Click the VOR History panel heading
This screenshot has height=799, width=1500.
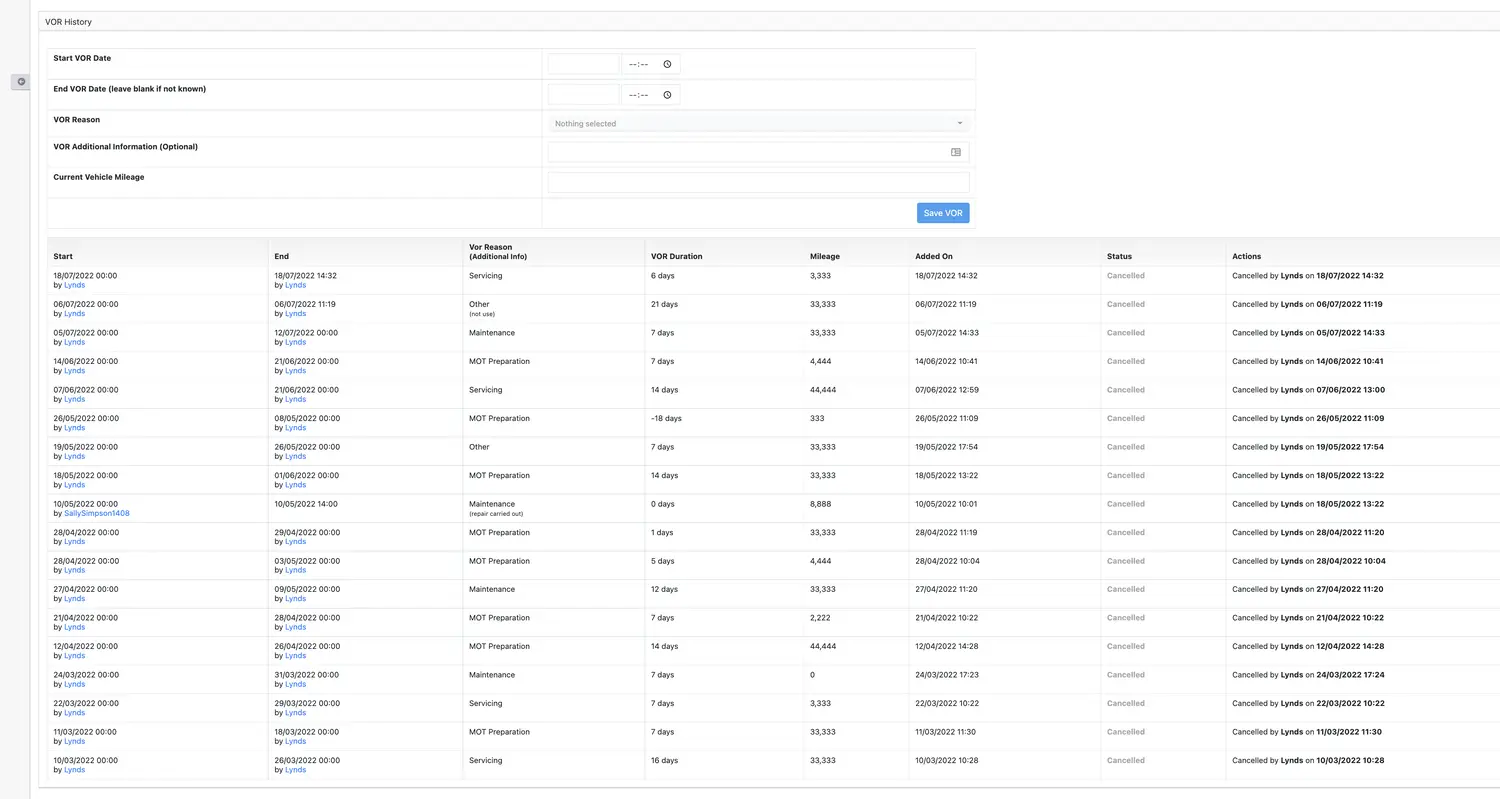68,22
